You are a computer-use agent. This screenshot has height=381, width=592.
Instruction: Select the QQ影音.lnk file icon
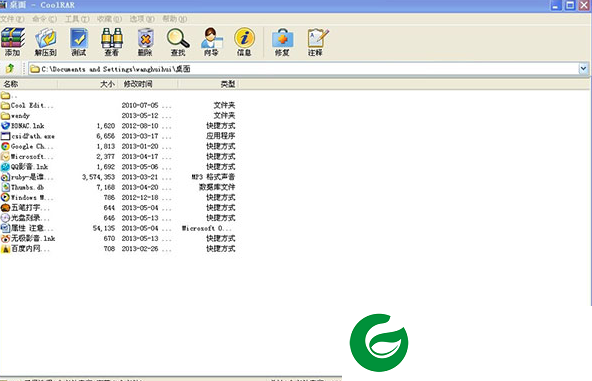pos(5,167)
